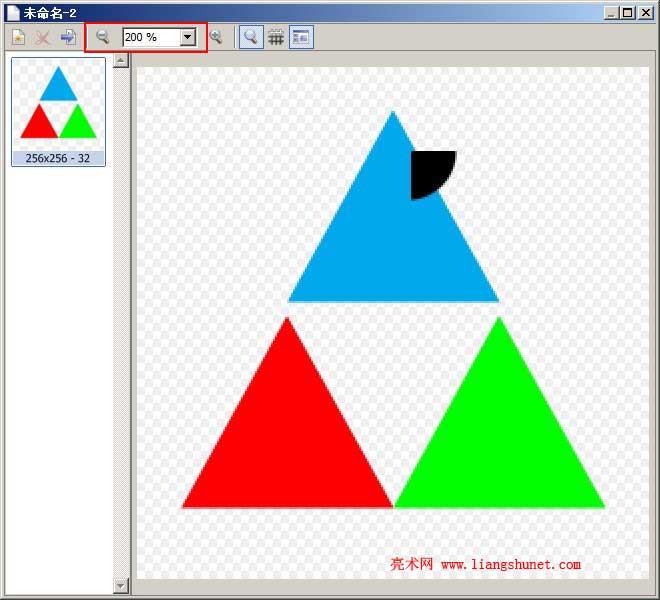This screenshot has height=600, width=660.
Task: Click the green triangle on the canvas
Action: click(499, 440)
